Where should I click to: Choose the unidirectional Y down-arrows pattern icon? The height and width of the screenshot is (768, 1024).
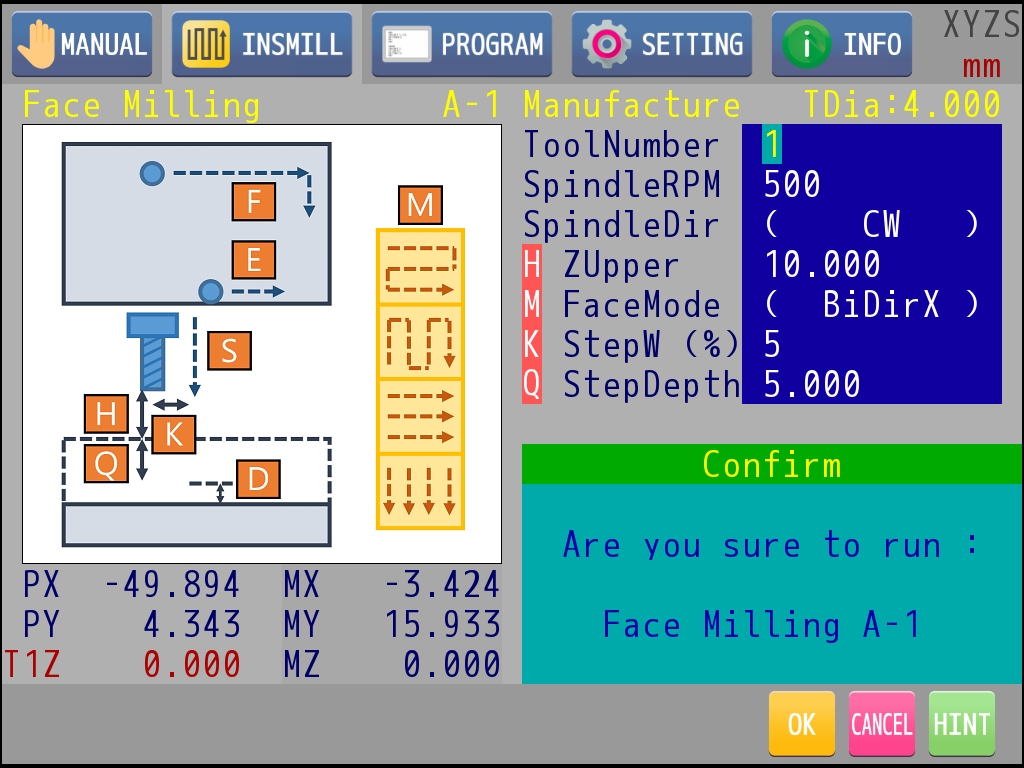point(420,491)
